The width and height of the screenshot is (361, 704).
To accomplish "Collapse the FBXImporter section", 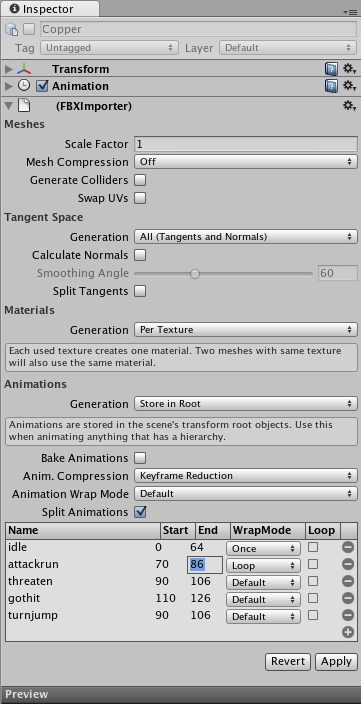I will click(x=9, y=106).
